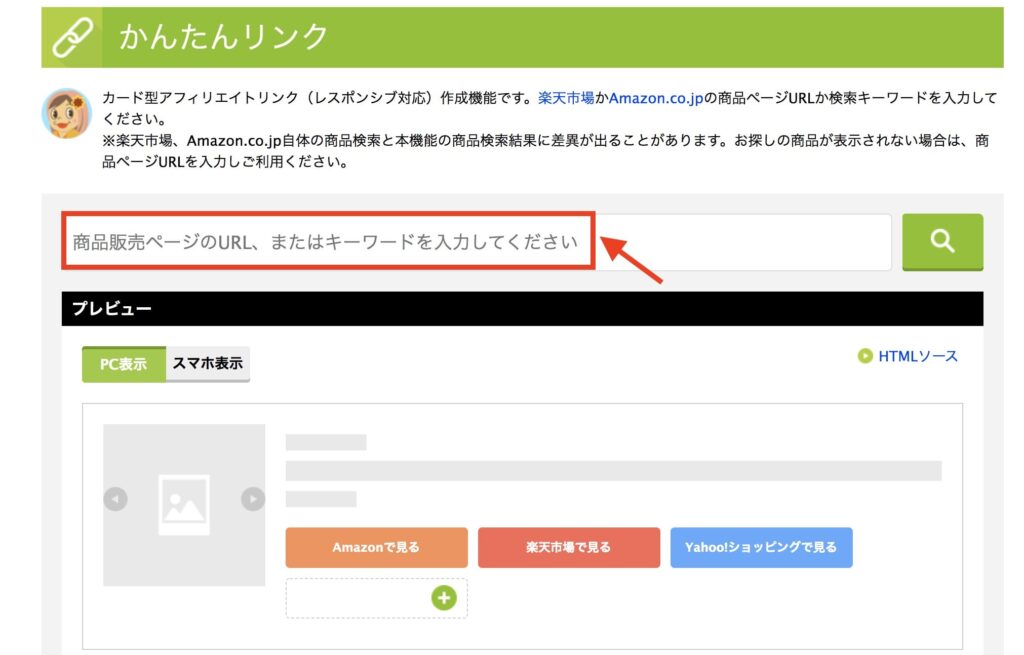Show next product image arrow

click(x=253, y=500)
